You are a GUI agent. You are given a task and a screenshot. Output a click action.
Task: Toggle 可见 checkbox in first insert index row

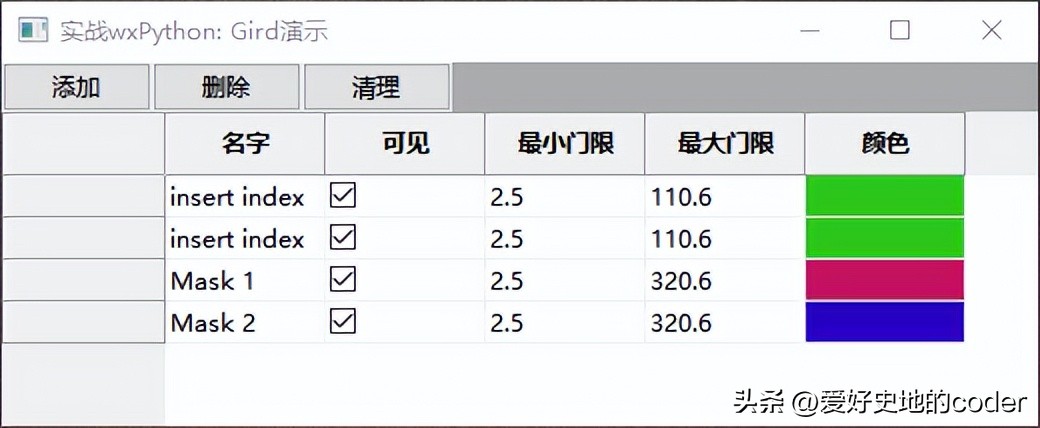343,195
